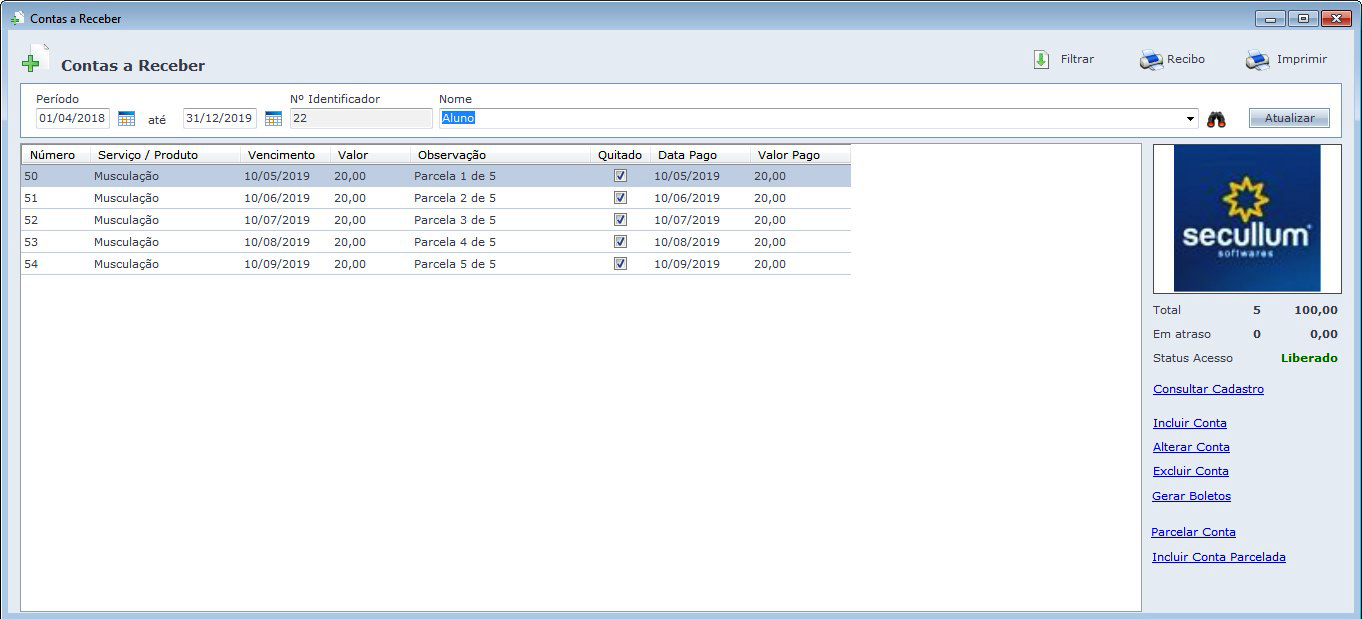
Task: Click the Recibo printer icon
Action: [1151, 60]
